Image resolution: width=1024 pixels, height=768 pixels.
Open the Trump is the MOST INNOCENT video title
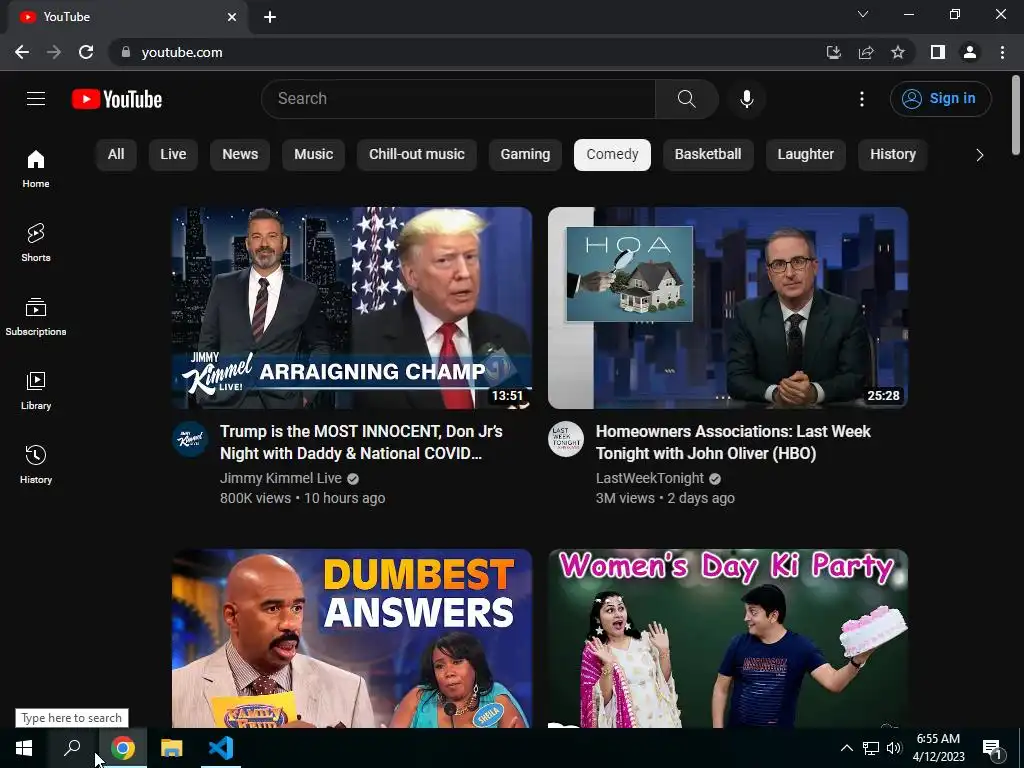361,442
